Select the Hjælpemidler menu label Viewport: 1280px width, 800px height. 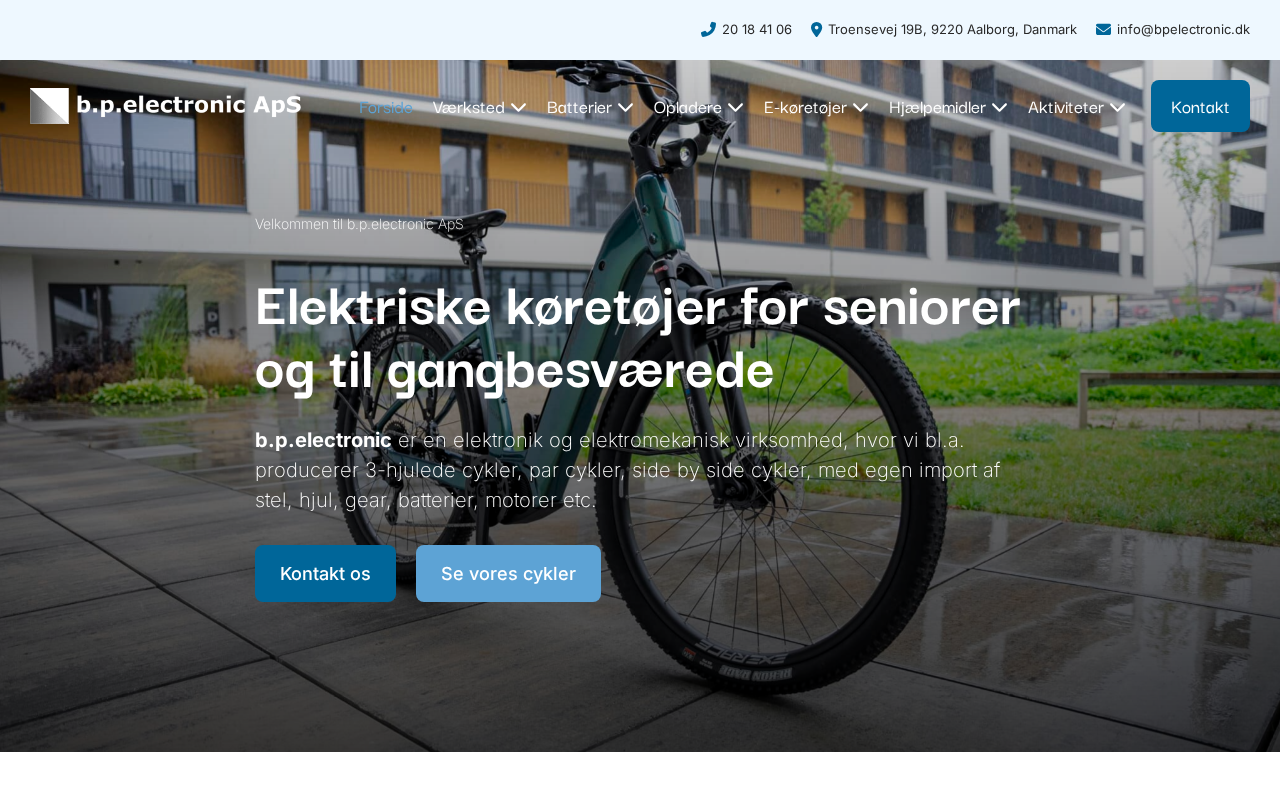tap(937, 107)
